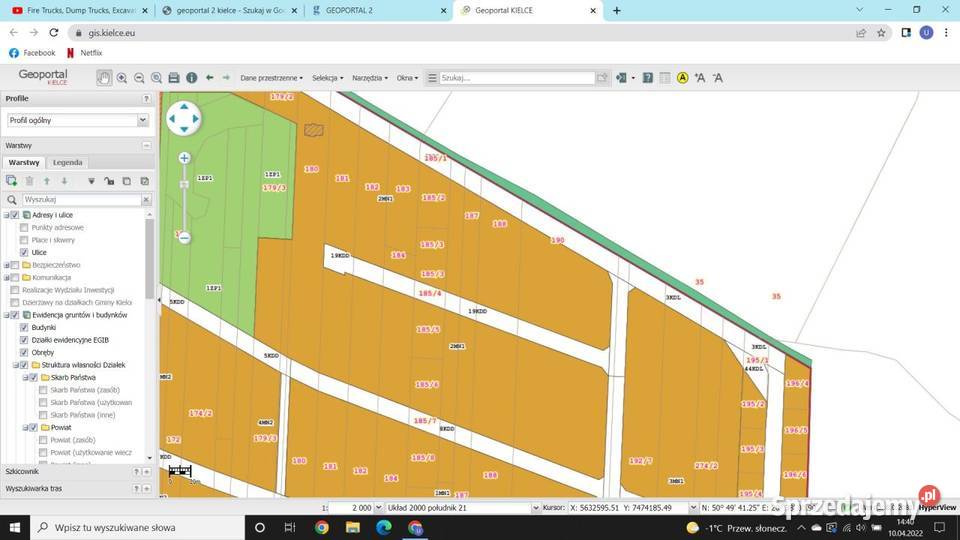Uncheck the Budynki layer checkbox

[x=25, y=327]
